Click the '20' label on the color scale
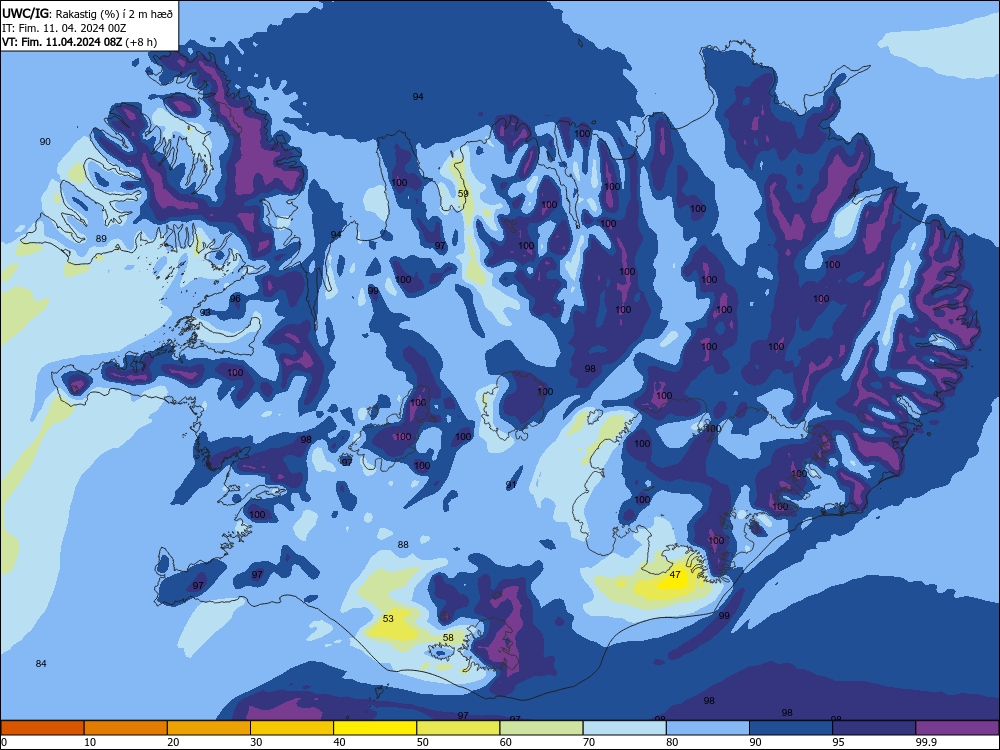The height and width of the screenshot is (750, 1000). click(173, 742)
